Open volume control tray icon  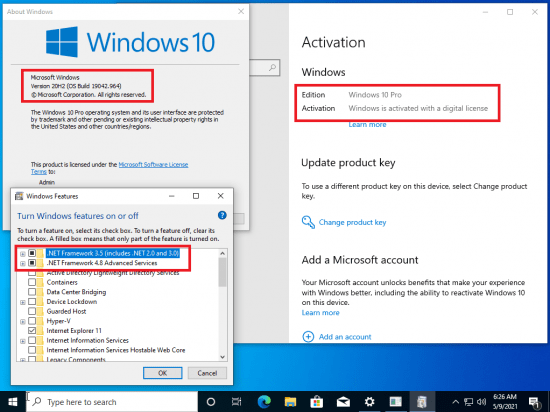[x=482, y=402]
